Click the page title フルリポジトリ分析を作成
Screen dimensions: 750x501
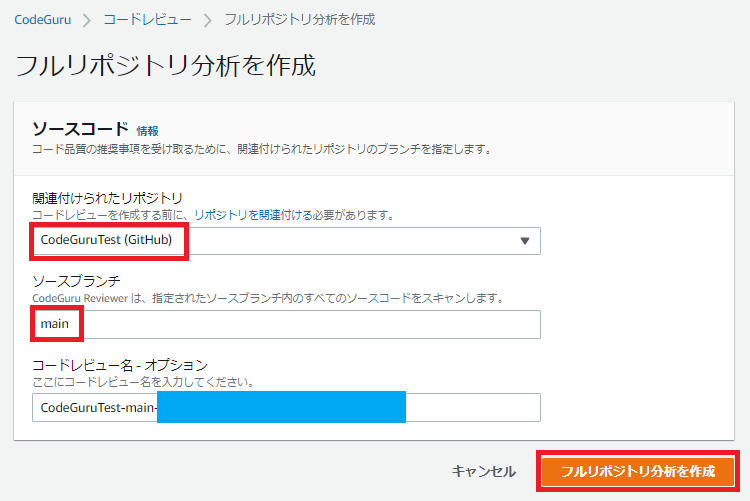[x=165, y=66]
